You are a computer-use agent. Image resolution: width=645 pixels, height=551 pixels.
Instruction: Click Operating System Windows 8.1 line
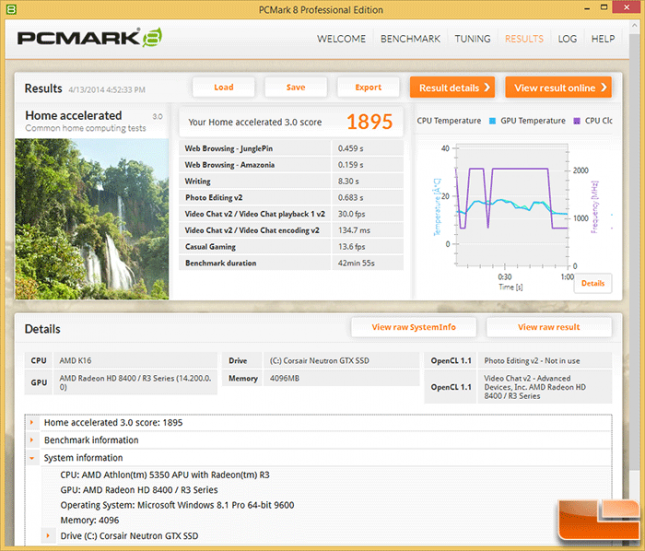click(x=177, y=505)
